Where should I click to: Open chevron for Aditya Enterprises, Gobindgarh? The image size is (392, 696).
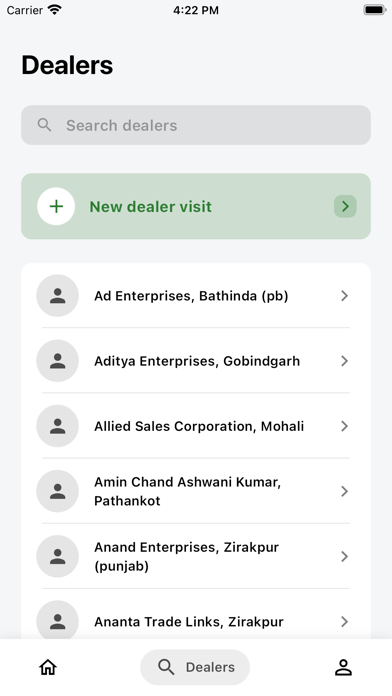(344, 361)
